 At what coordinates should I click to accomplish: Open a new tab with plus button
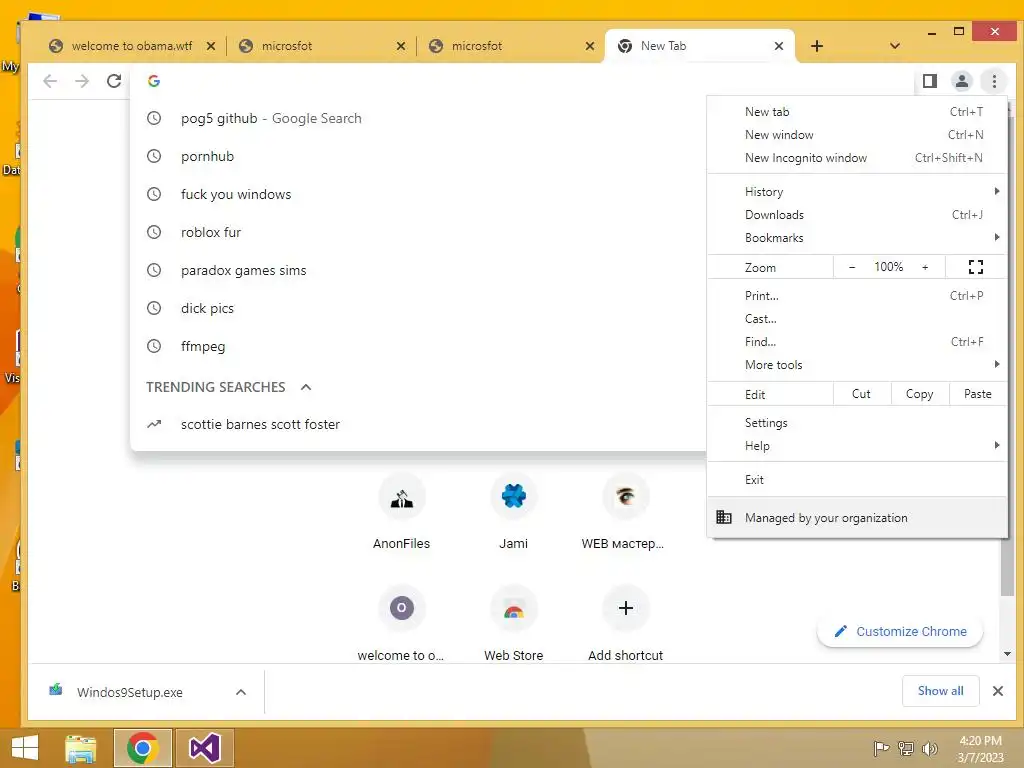[x=816, y=46]
